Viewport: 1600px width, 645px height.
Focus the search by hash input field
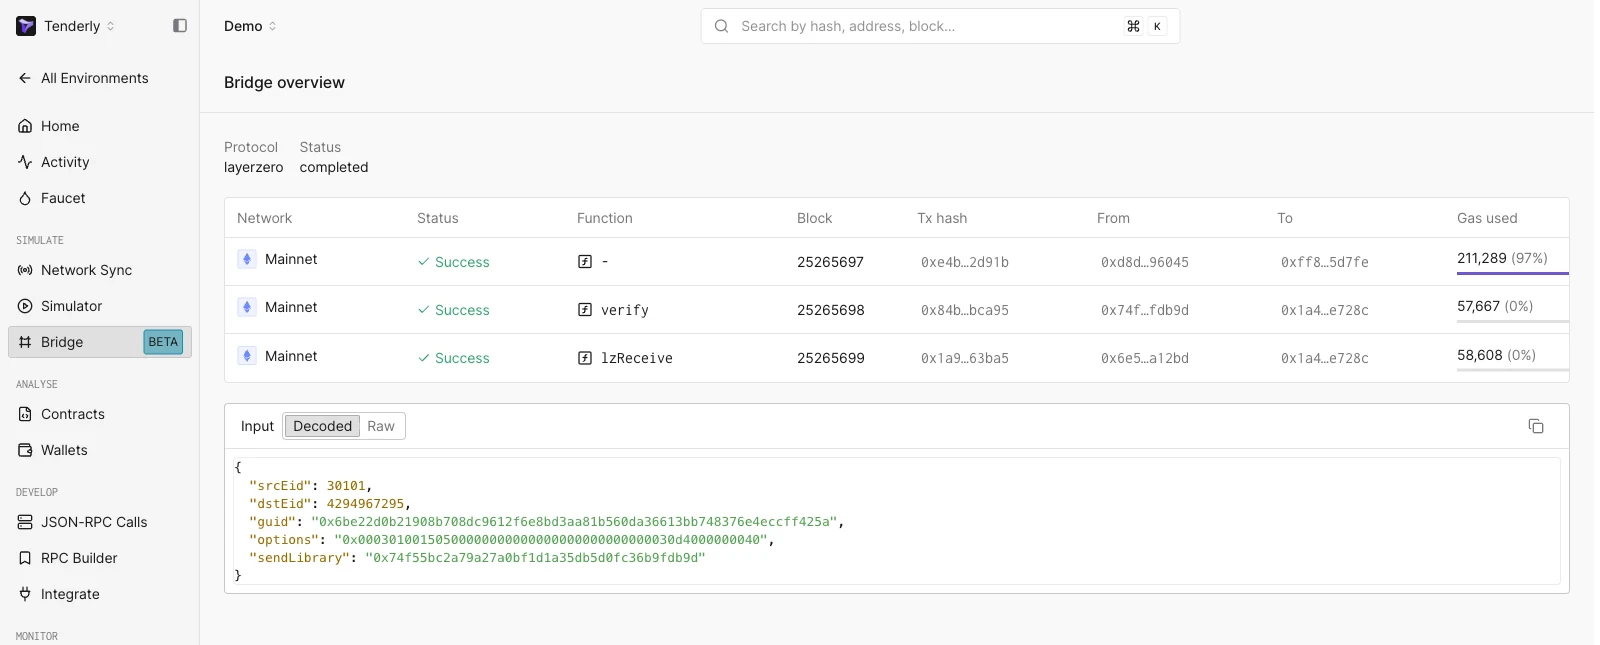(x=940, y=26)
